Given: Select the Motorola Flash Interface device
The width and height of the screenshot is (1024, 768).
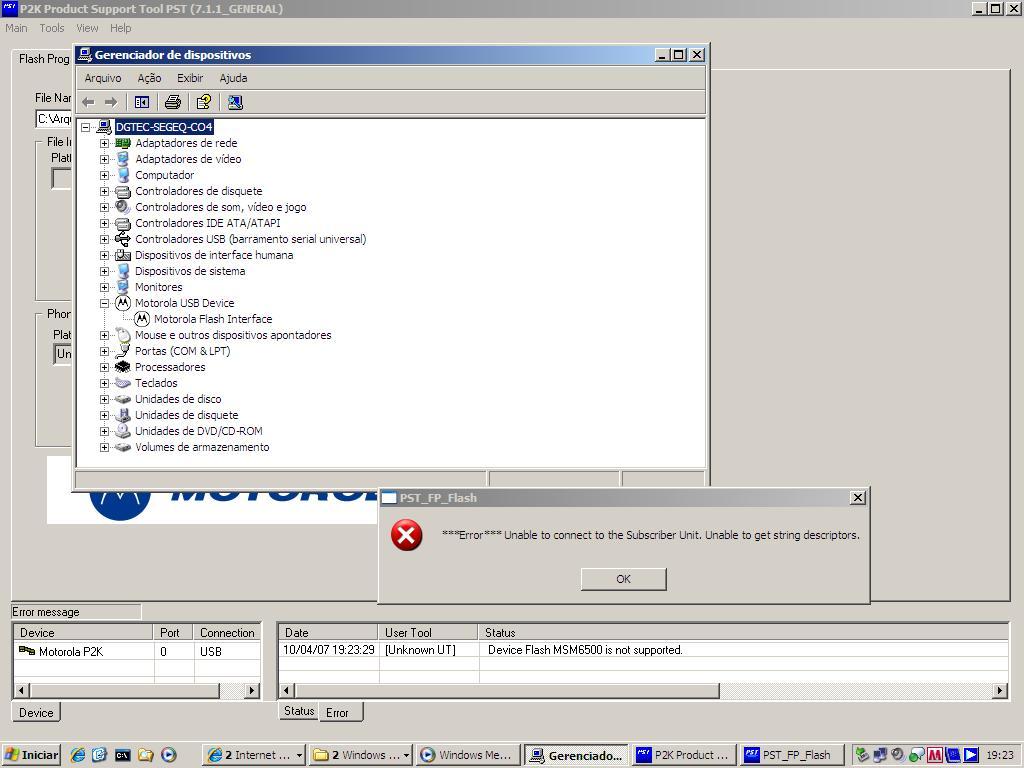Looking at the screenshot, I should click(x=213, y=319).
